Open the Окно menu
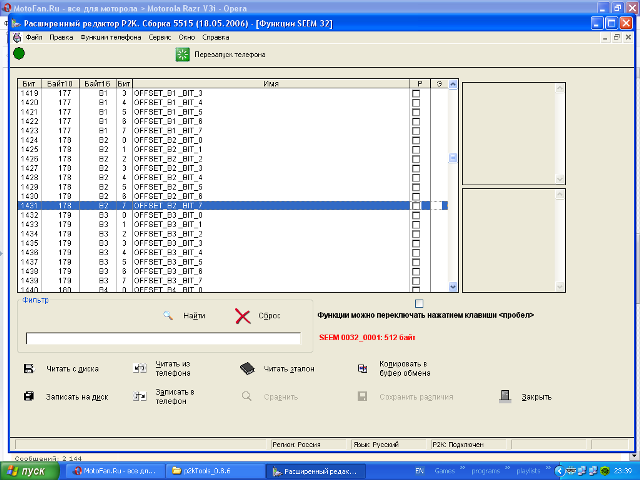The width and height of the screenshot is (640, 480). tap(187, 38)
